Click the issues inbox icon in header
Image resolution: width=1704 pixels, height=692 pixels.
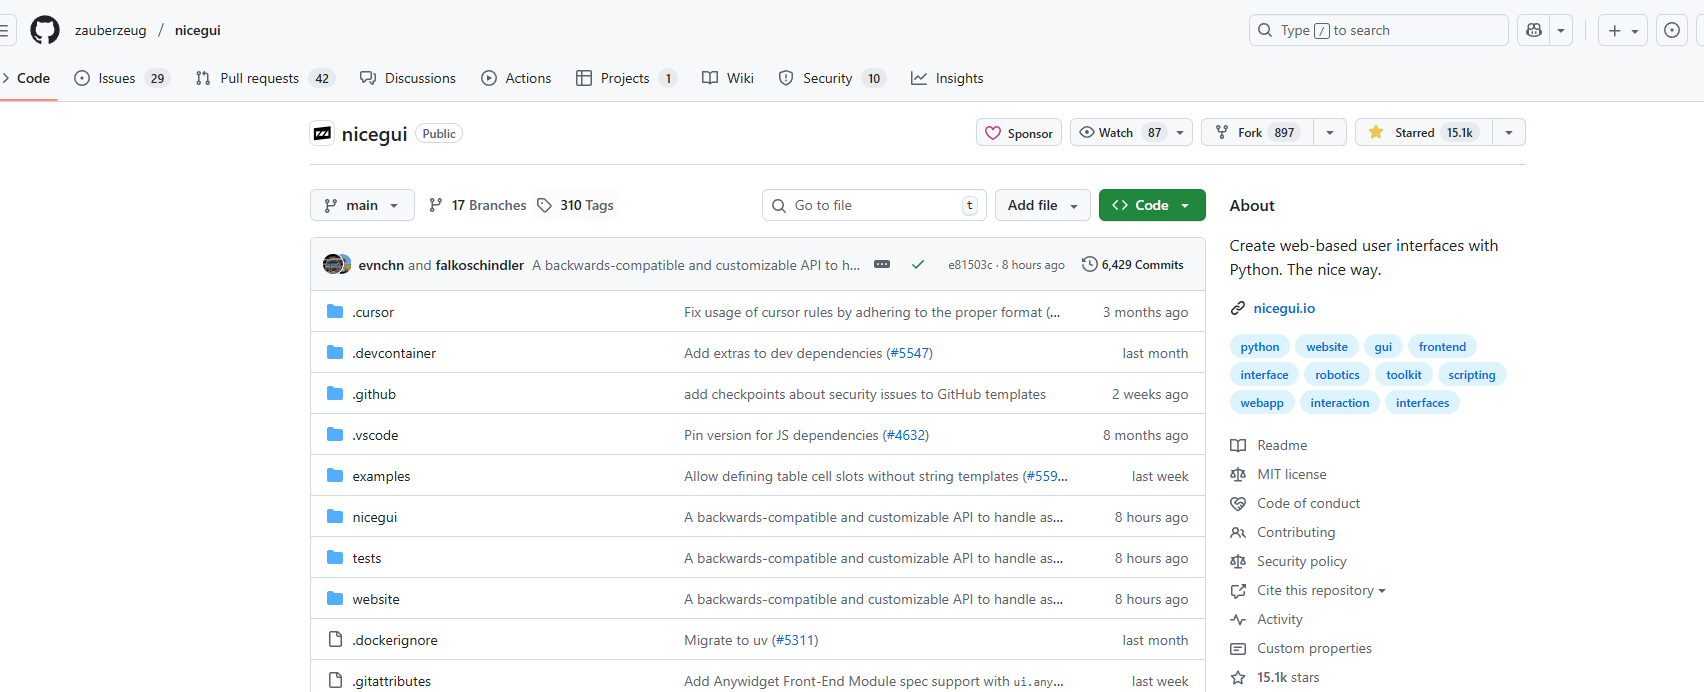coord(1671,30)
